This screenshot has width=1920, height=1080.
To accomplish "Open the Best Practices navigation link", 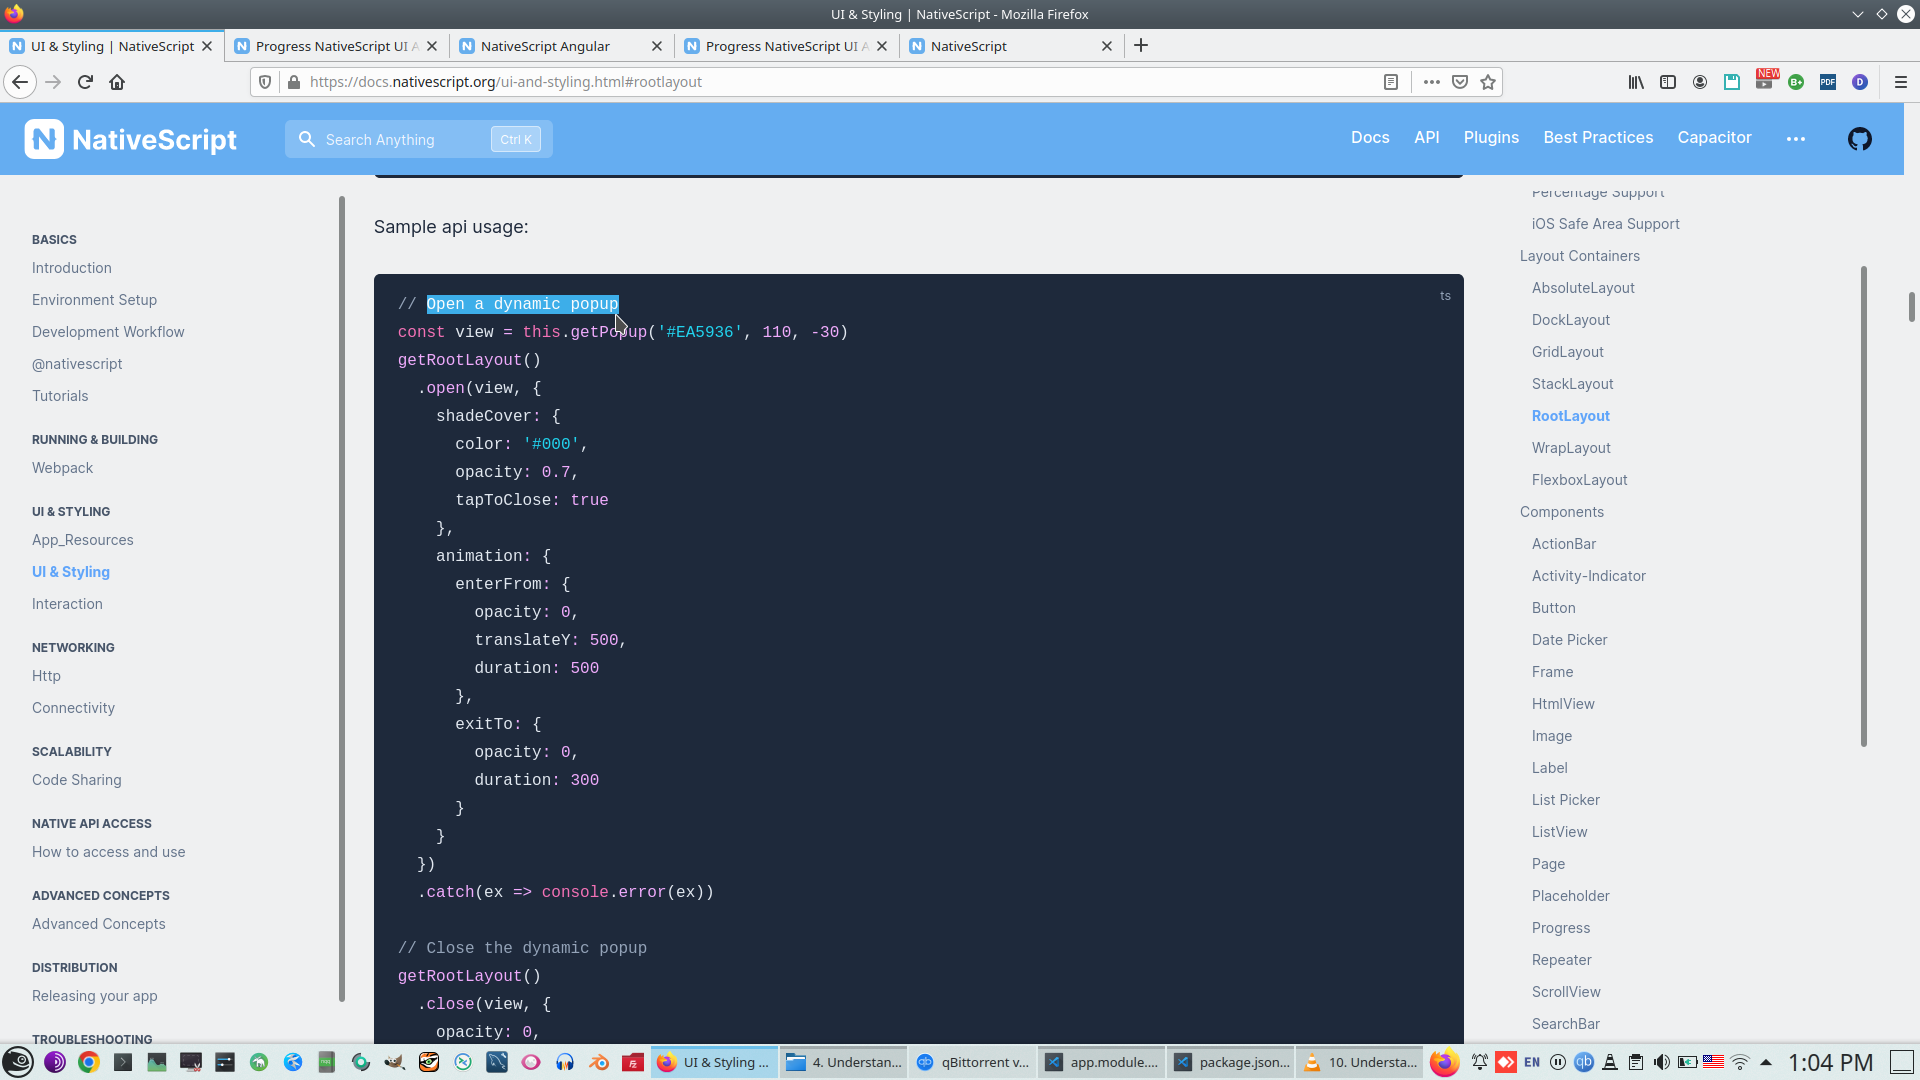I will [1597, 138].
